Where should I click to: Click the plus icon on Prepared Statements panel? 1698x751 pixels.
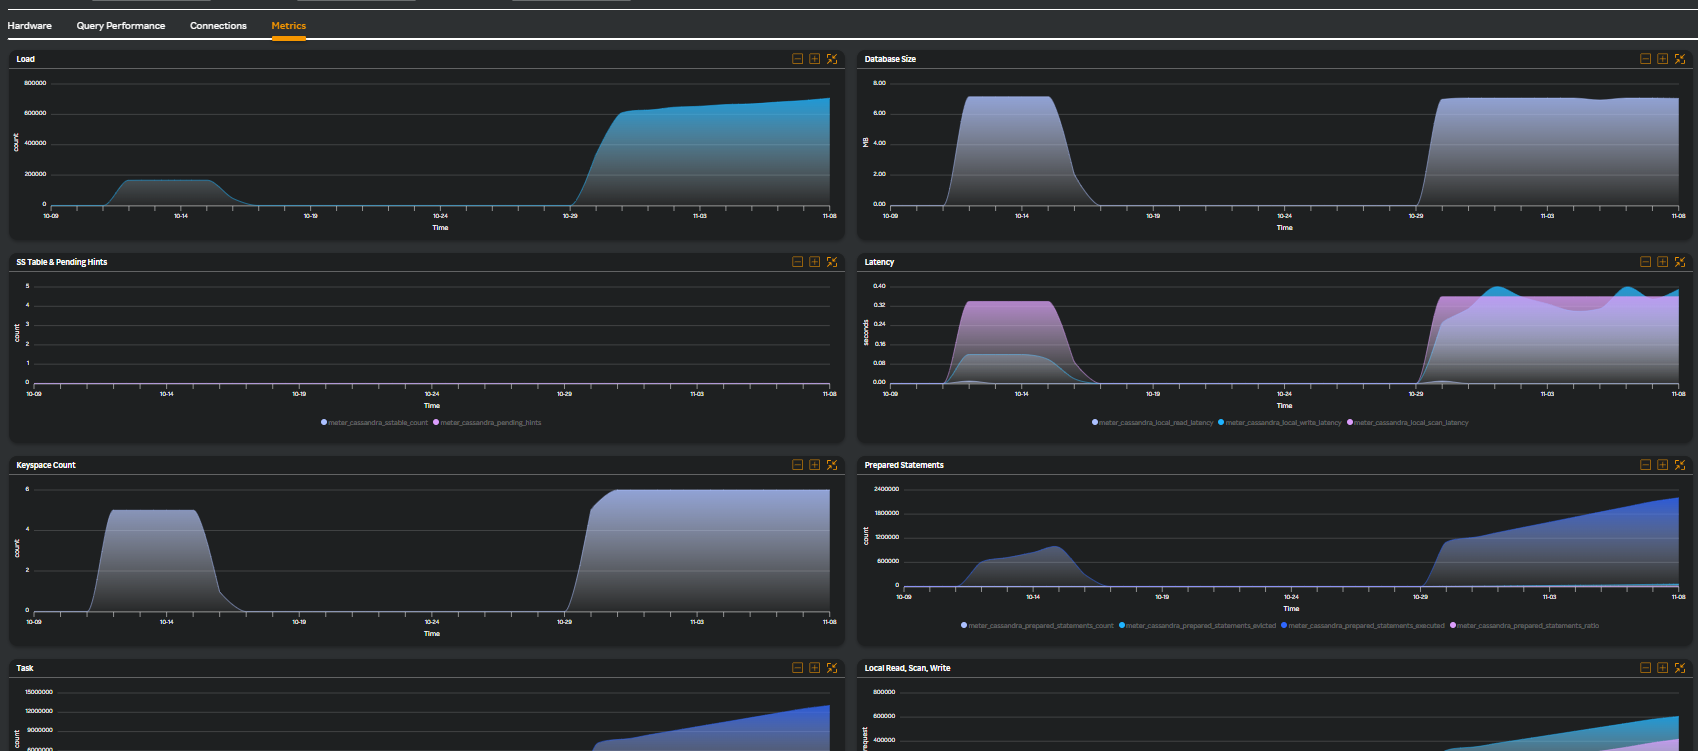[x=1663, y=465]
